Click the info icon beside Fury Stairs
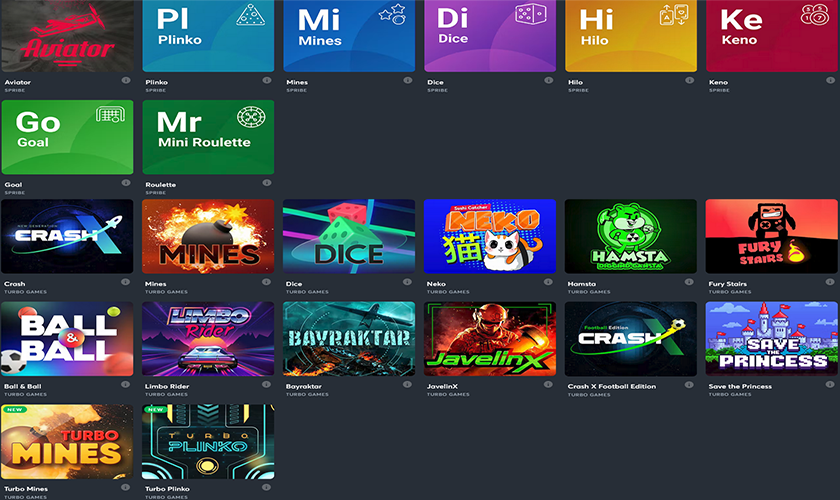The image size is (840, 500). coord(830,282)
